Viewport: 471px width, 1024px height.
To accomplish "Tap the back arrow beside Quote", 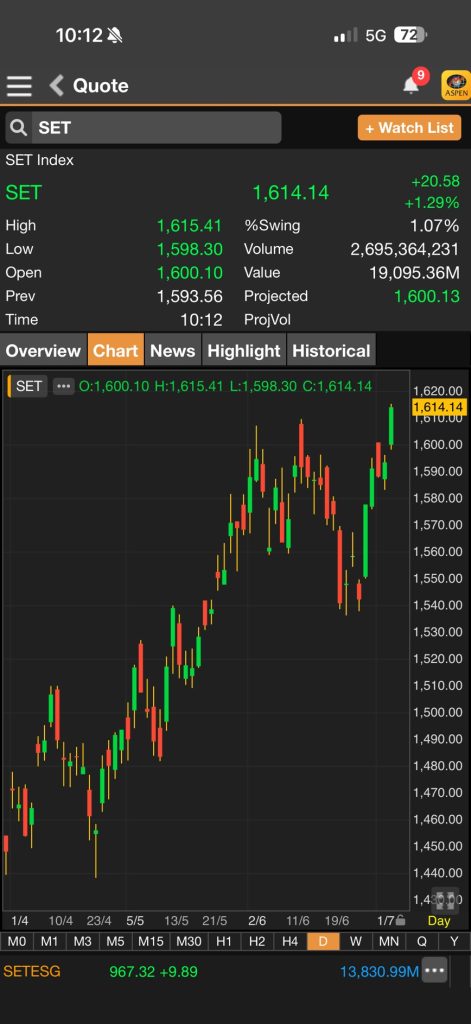I will click(57, 86).
